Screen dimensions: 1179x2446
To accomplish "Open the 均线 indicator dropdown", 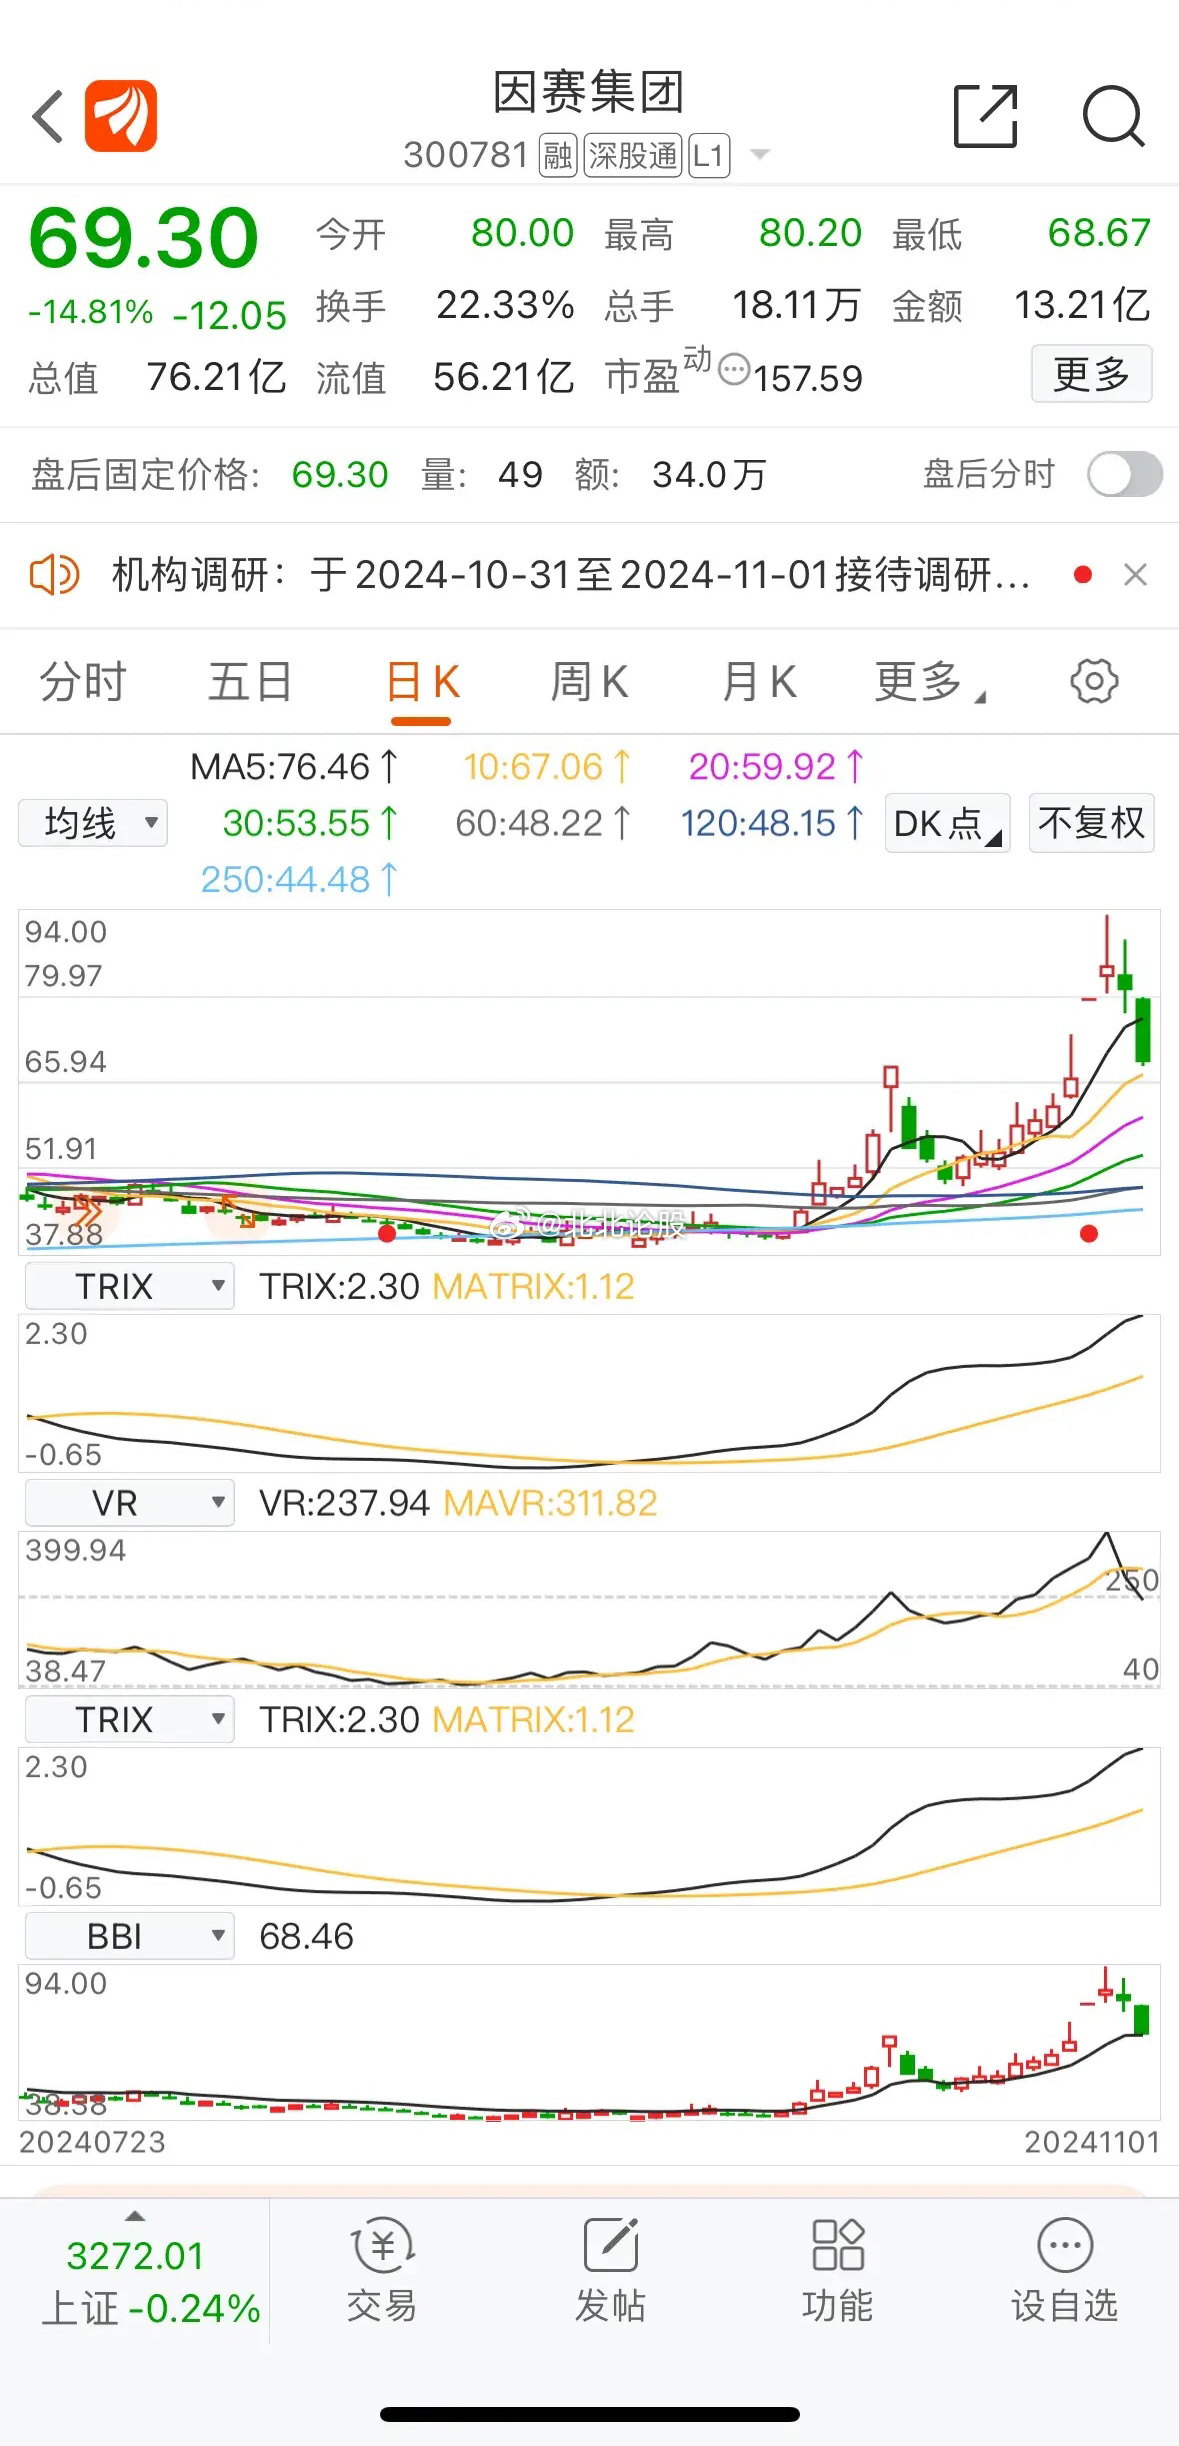I will (x=93, y=823).
